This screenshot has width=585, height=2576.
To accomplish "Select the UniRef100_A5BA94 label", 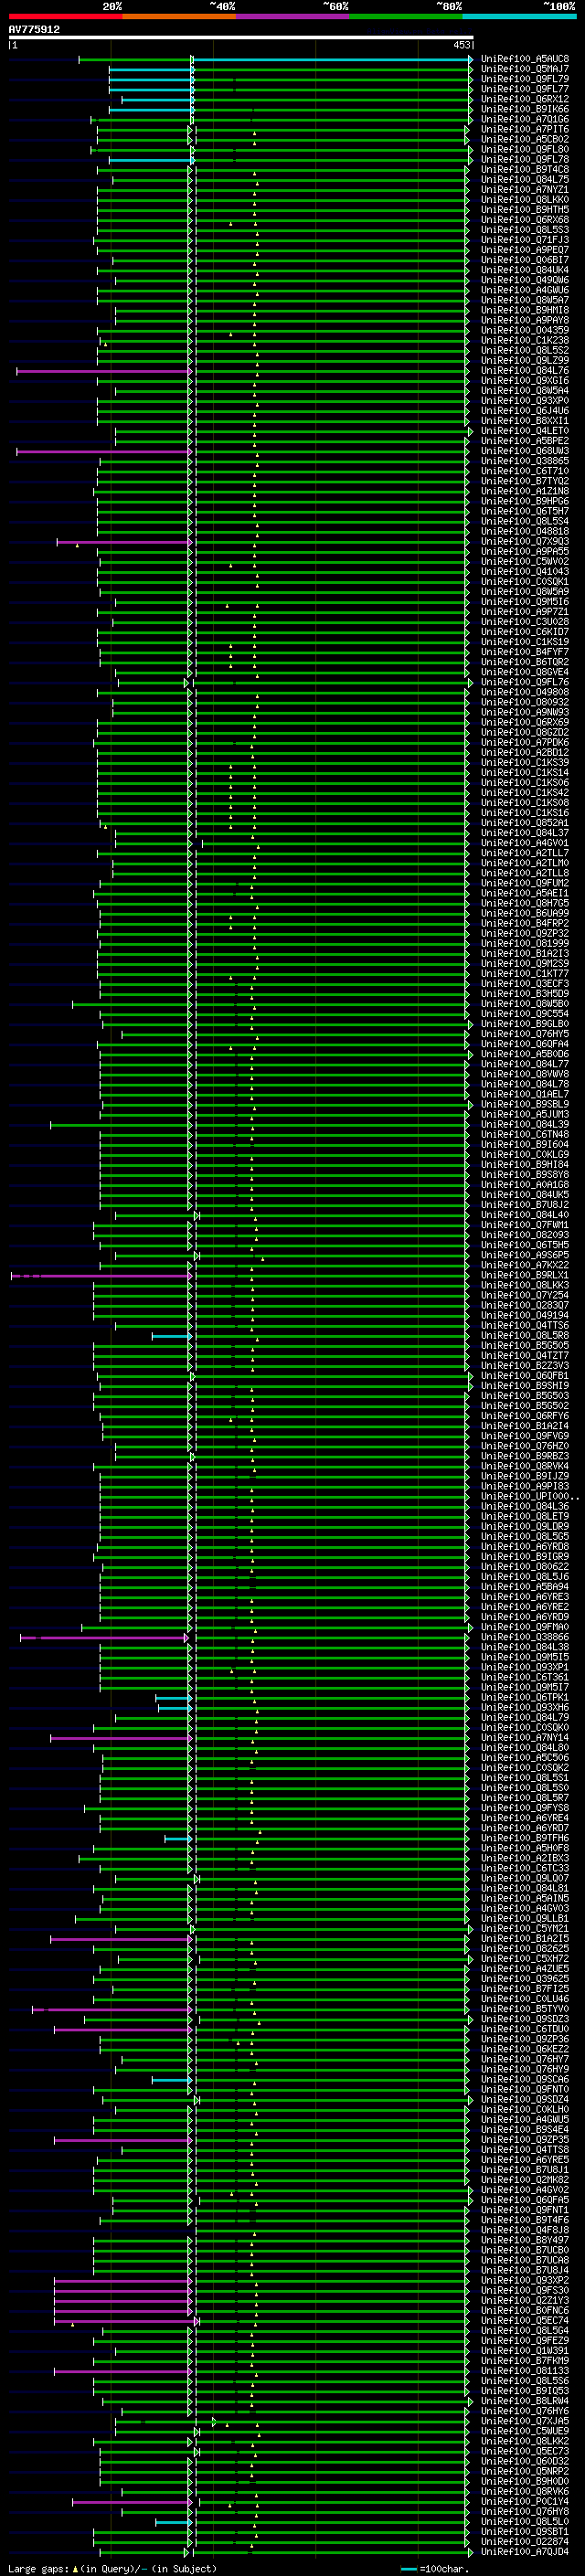I will [524, 1586].
